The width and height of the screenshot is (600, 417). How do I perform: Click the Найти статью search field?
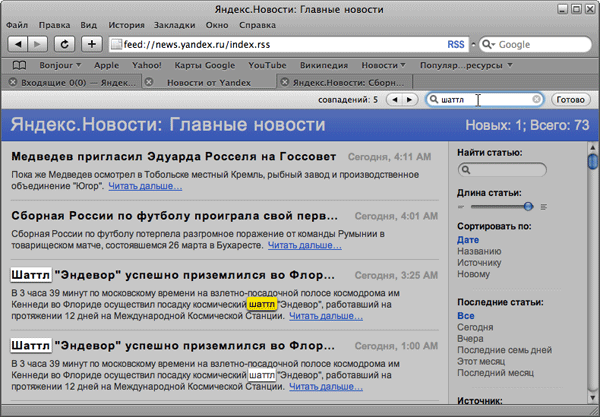[x=502, y=170]
